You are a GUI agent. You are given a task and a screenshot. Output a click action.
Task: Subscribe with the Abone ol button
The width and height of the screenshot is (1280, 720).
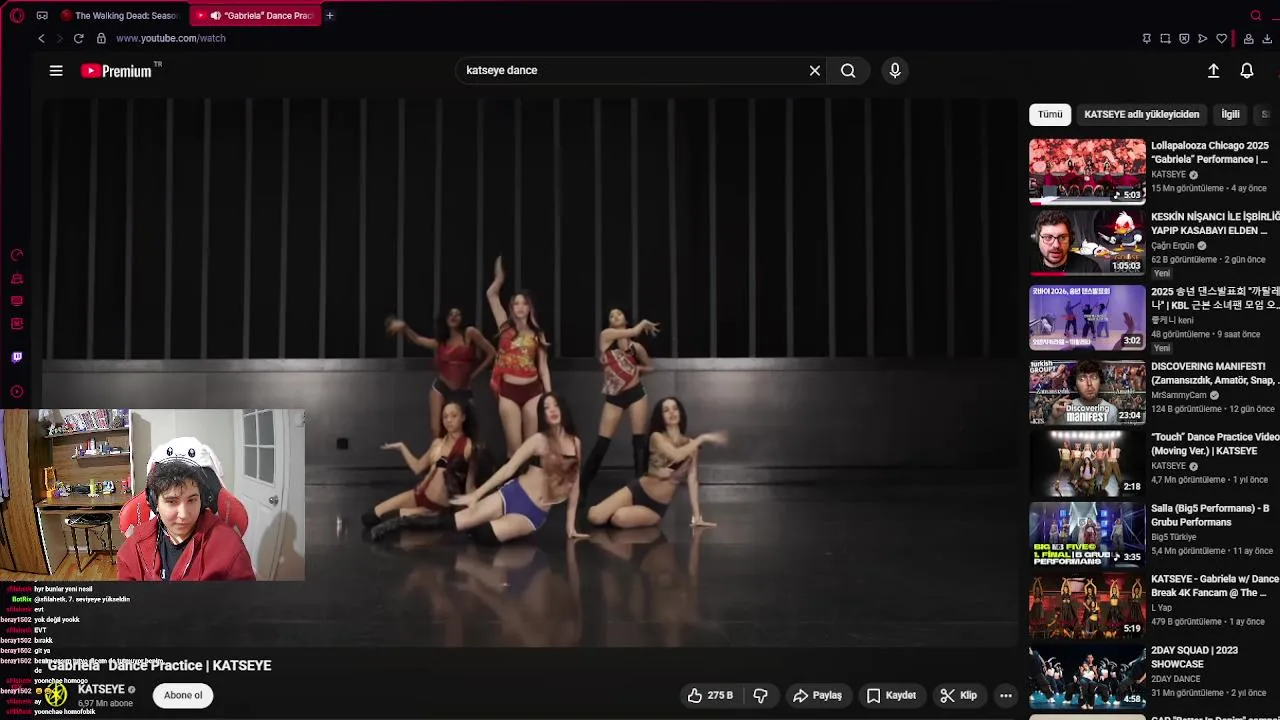coord(183,695)
